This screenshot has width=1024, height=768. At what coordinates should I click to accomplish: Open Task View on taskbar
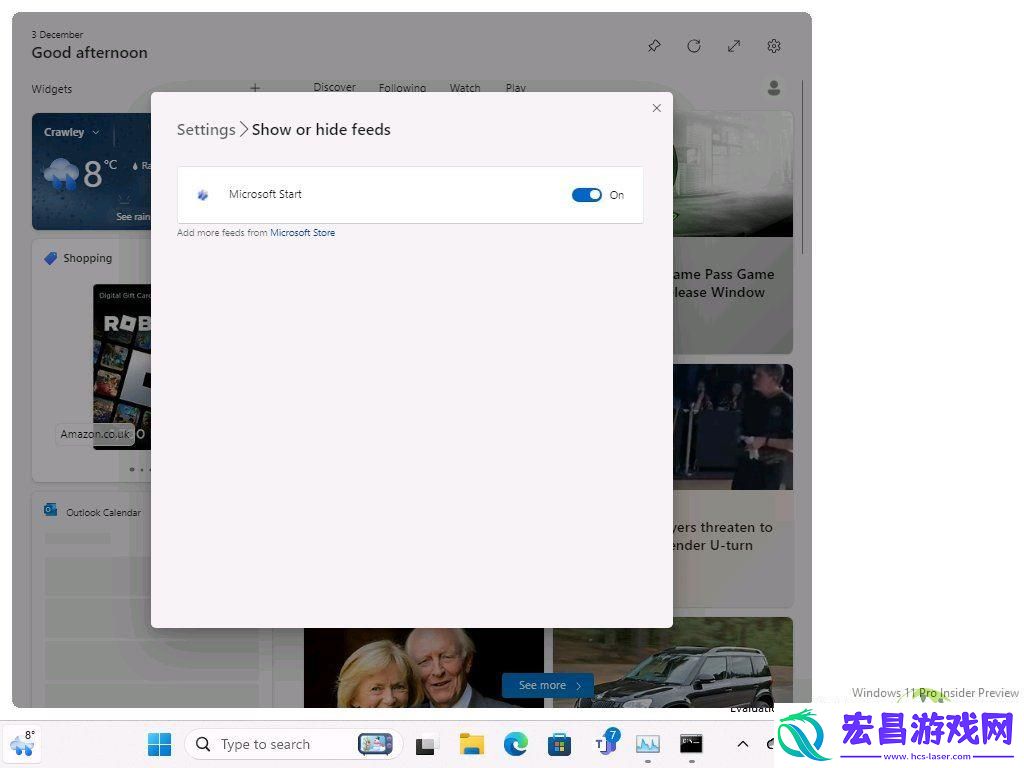pos(425,744)
